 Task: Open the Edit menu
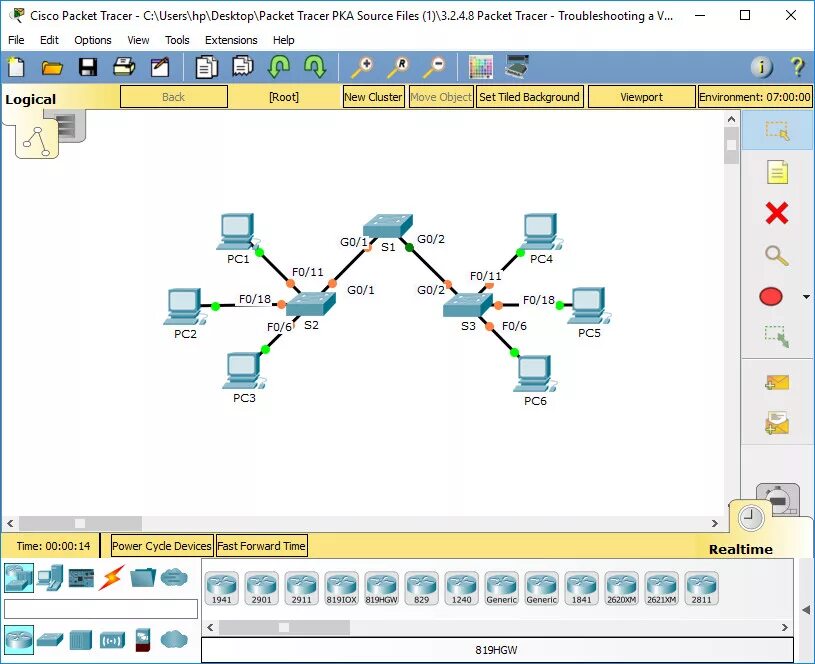click(49, 40)
